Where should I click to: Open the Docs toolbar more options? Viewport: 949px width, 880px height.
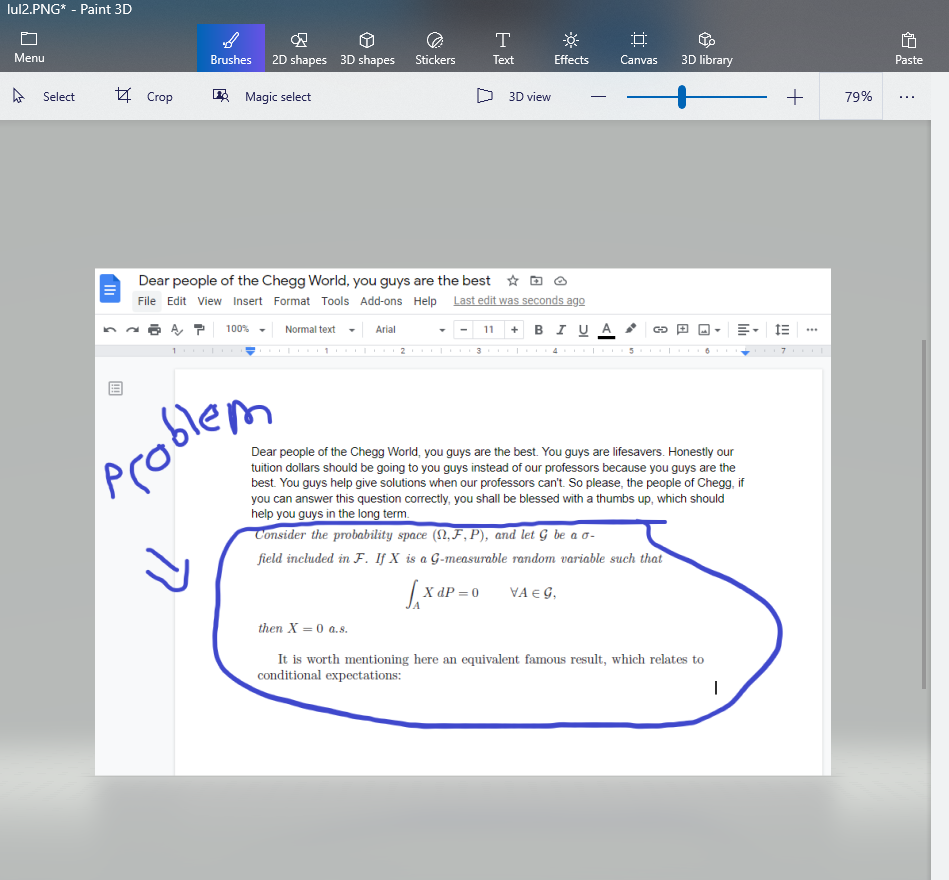(x=812, y=330)
